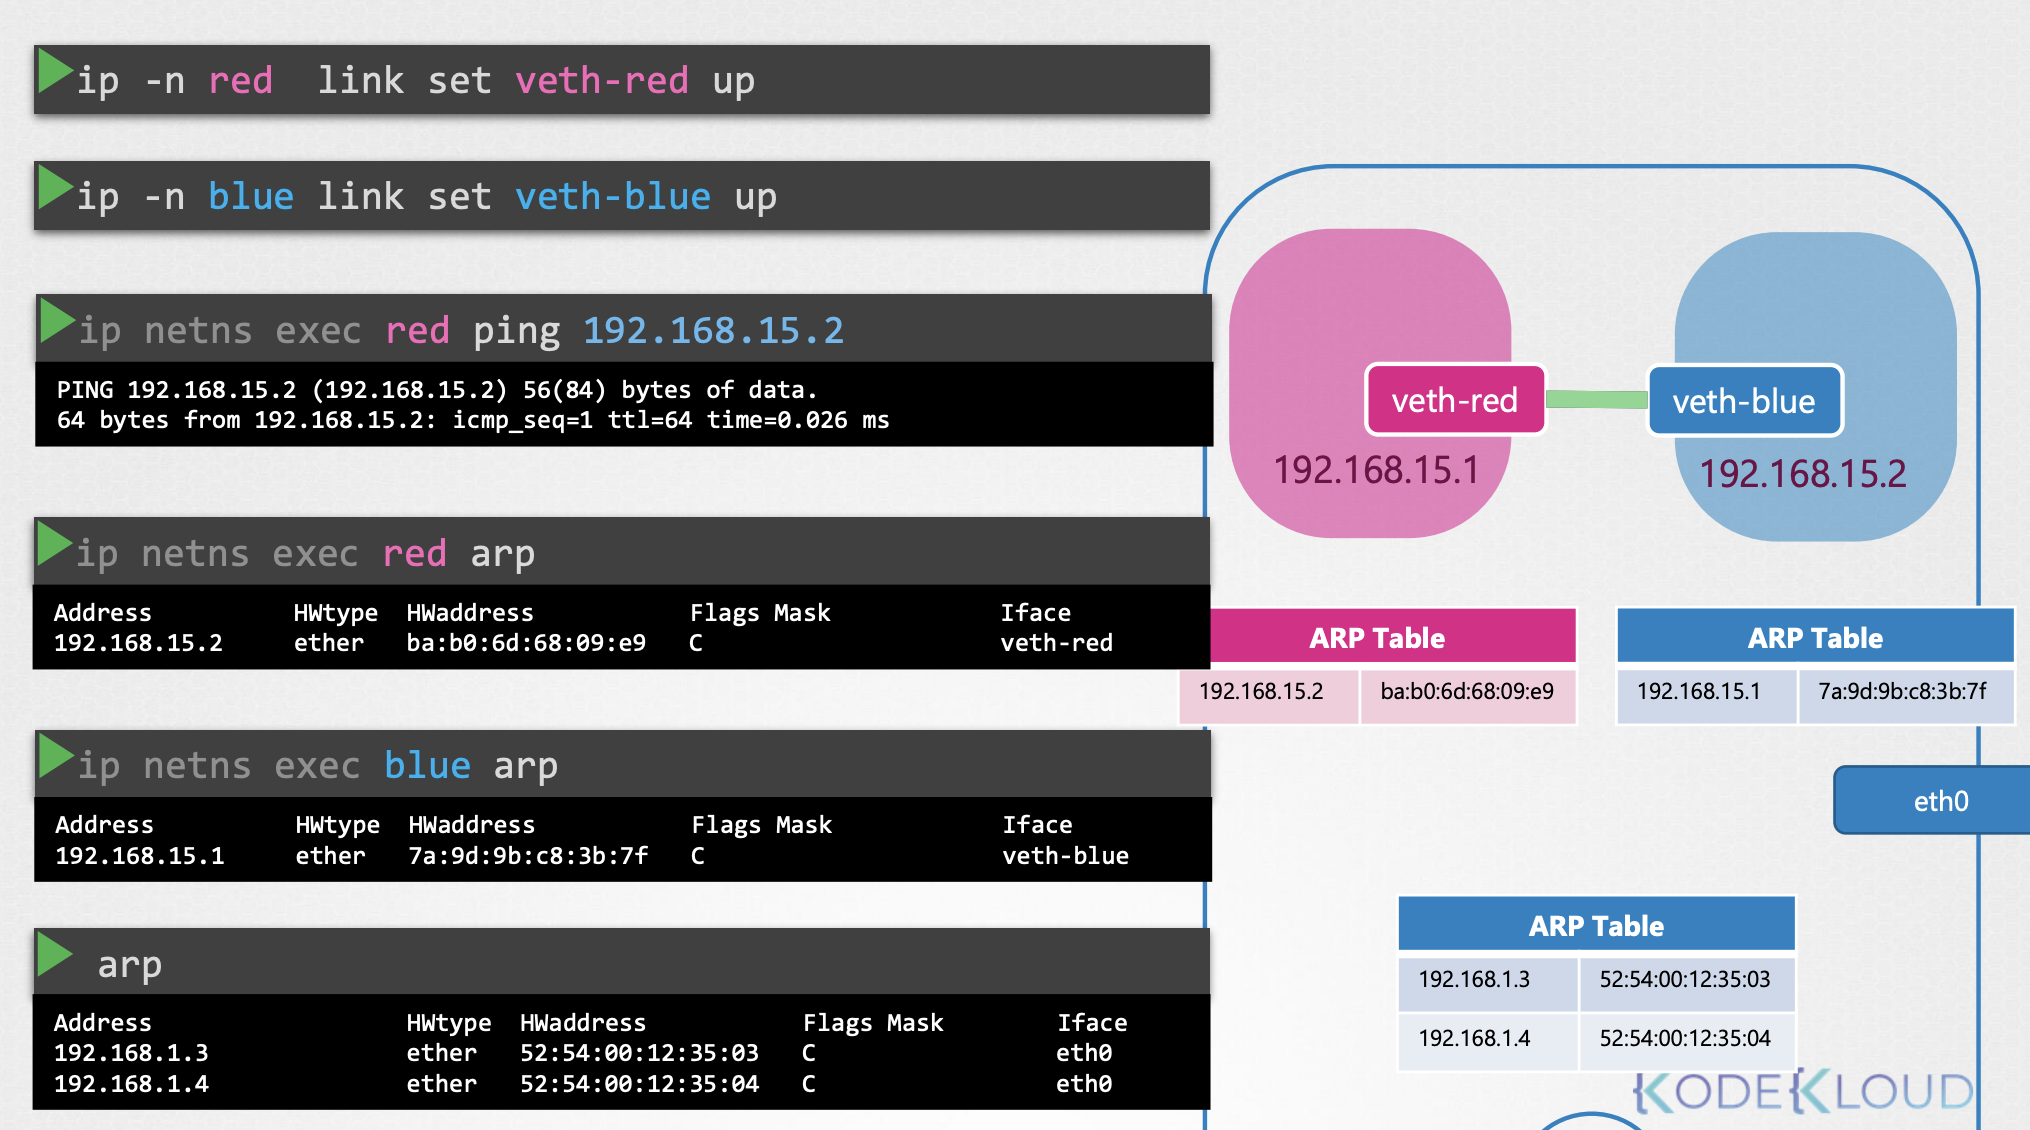Click ba:b0:6d:68:09:e9 in red arp terminal output
Image resolution: width=2030 pixels, height=1130 pixels.
[526, 643]
